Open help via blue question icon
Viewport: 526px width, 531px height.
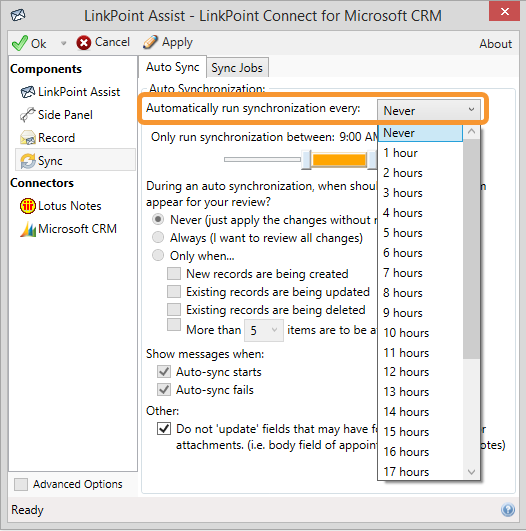pyautogui.click(x=508, y=510)
